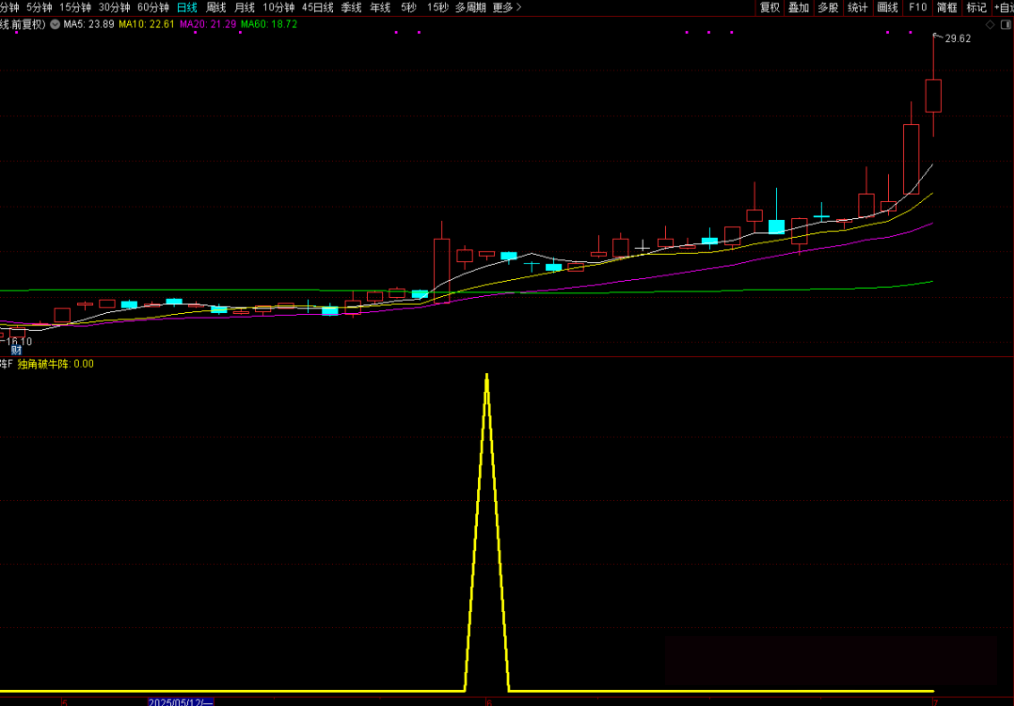
Task: Expand the 更多 periods chevron
Action: [x=518, y=7]
